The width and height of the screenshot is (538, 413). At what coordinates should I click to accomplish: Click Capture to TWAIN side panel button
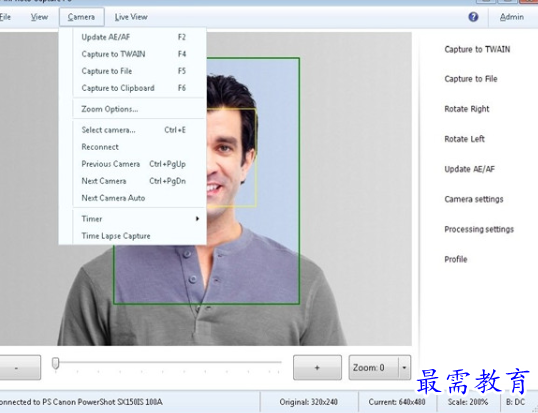pyautogui.click(x=477, y=49)
